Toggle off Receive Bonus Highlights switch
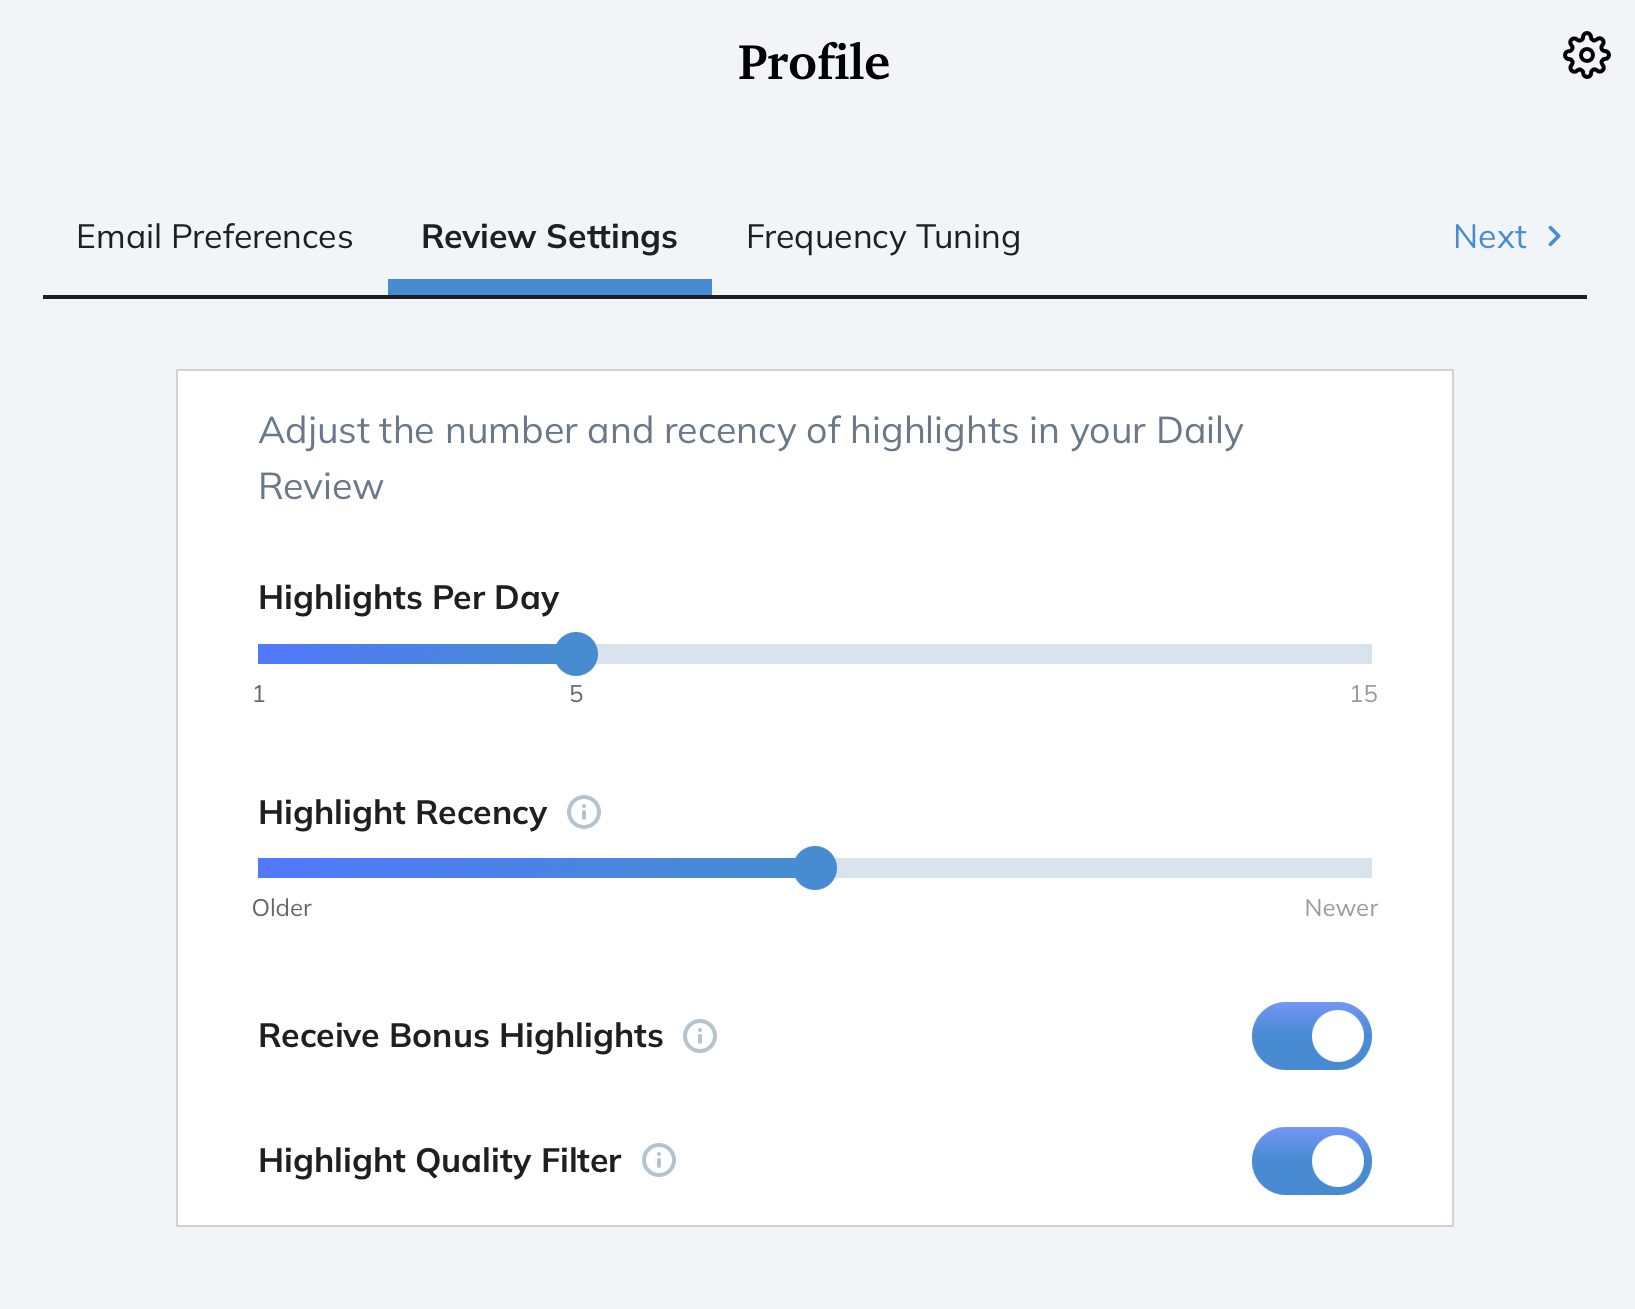This screenshot has width=1635, height=1309. click(x=1311, y=1036)
